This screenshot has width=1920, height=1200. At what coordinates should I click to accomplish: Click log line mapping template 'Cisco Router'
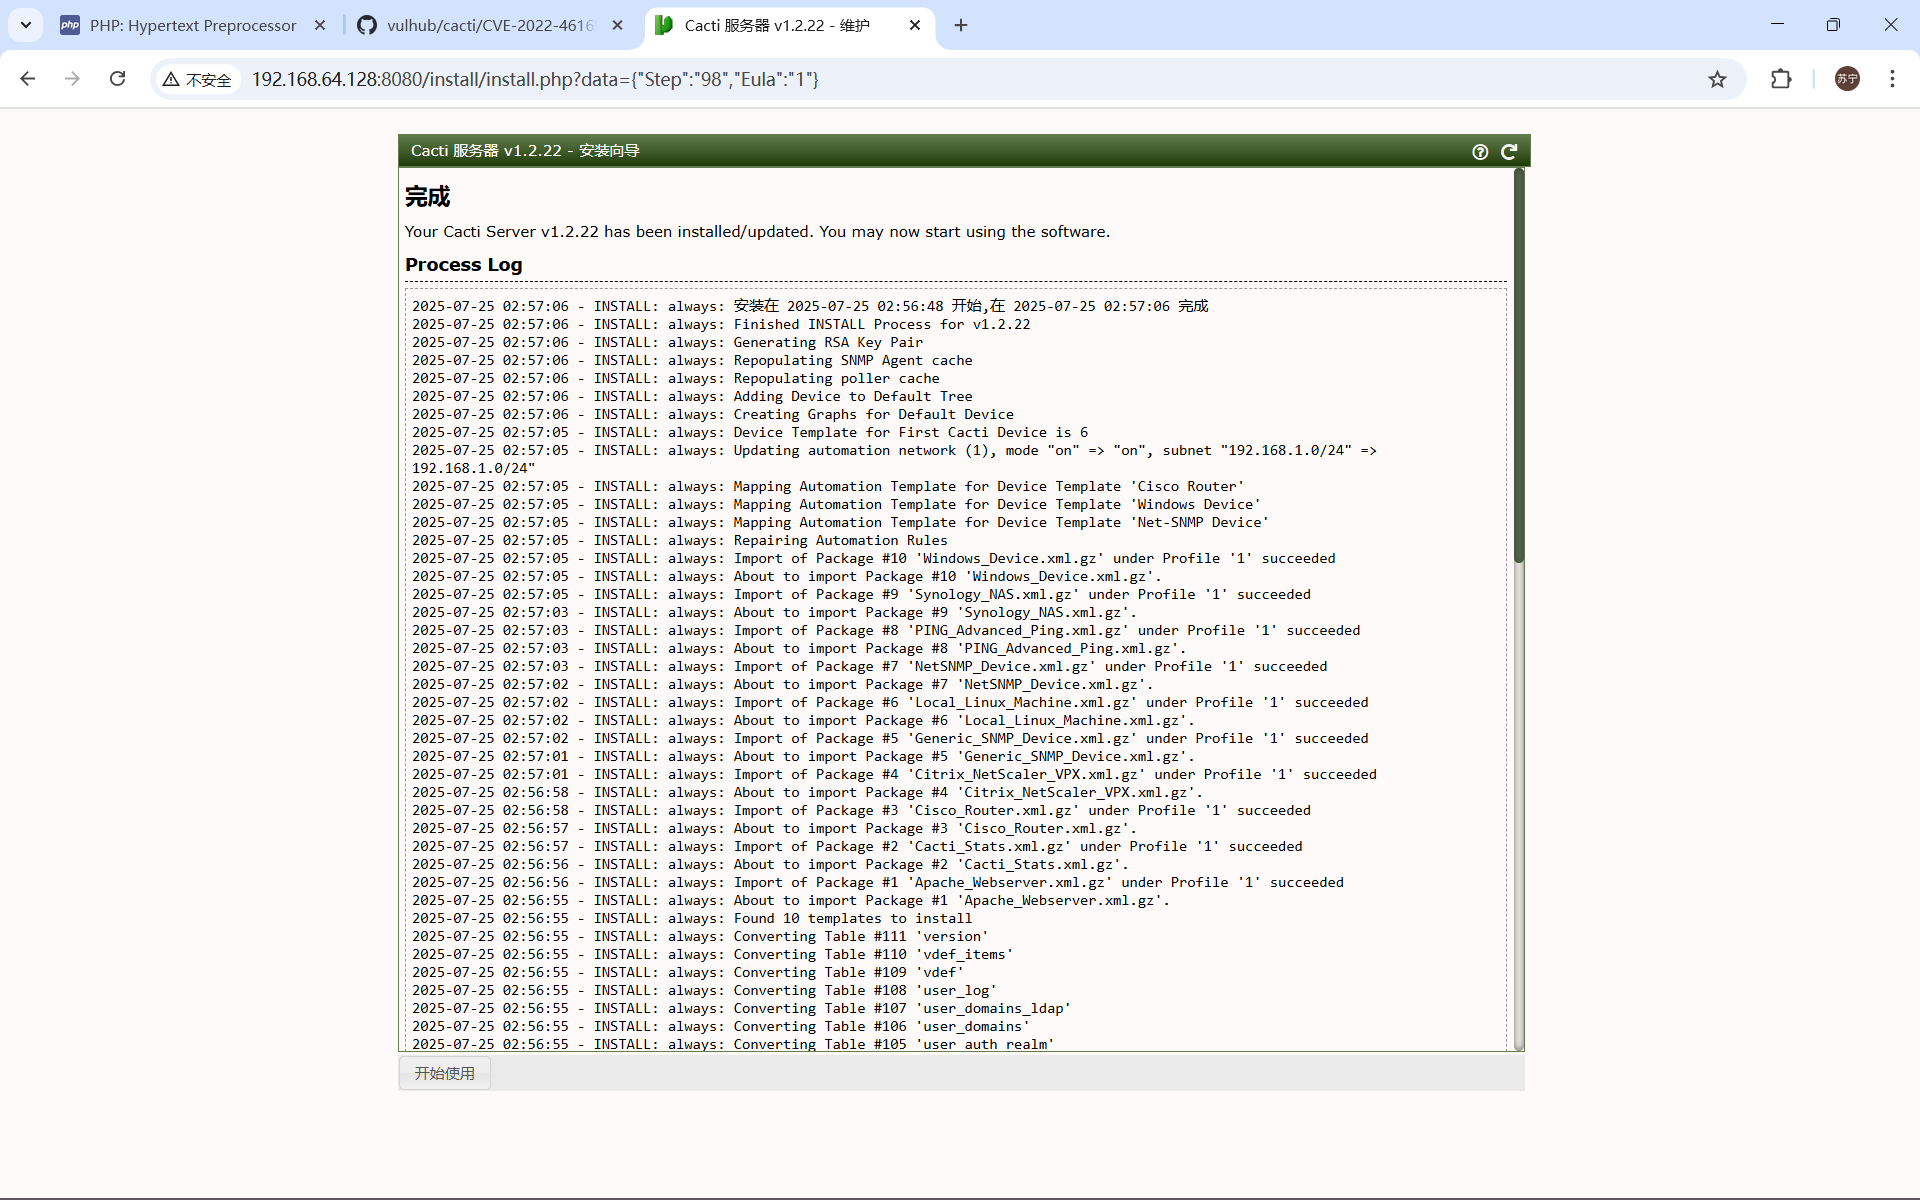828,487
